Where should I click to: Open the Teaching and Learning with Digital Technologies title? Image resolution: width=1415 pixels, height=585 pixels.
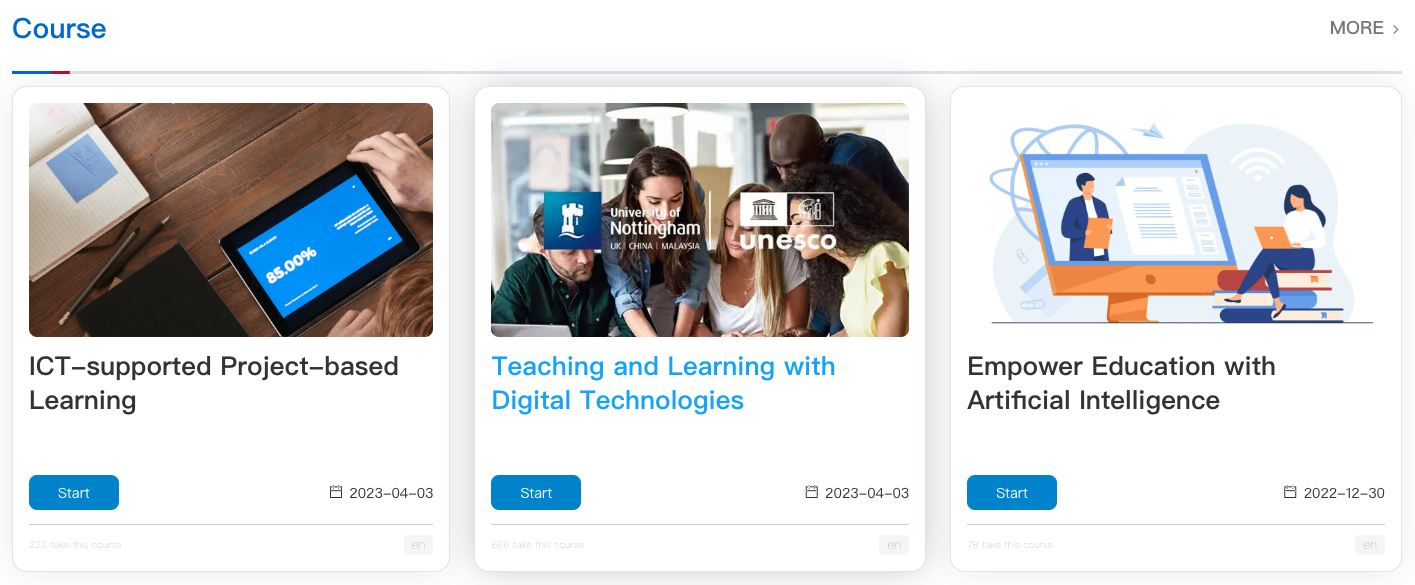coord(663,383)
